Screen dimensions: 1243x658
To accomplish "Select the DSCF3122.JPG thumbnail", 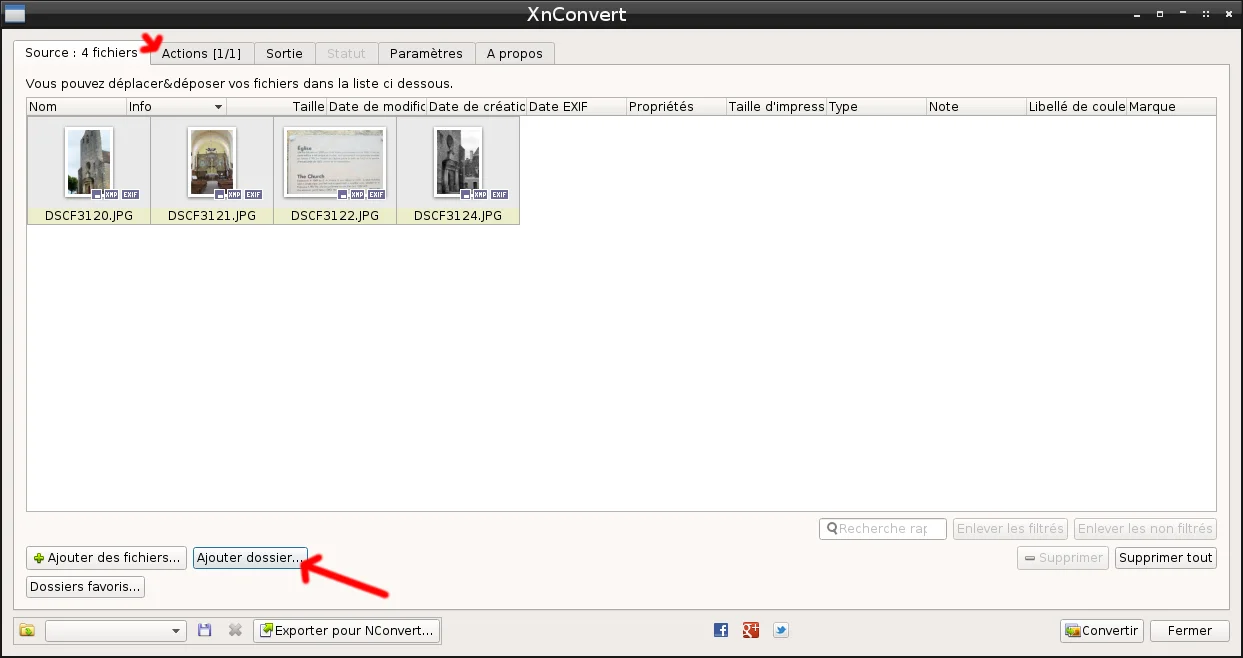I will coord(335,170).
